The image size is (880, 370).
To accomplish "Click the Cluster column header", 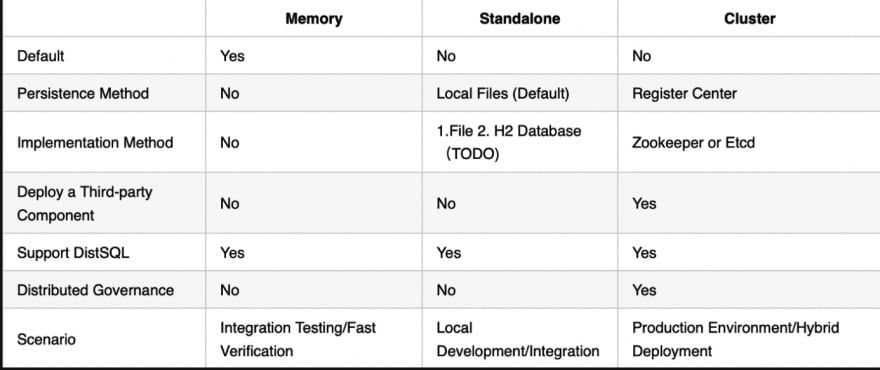I will (749, 19).
